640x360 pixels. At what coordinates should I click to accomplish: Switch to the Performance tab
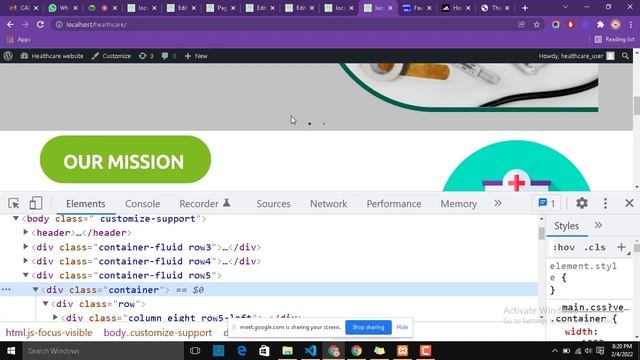[394, 204]
